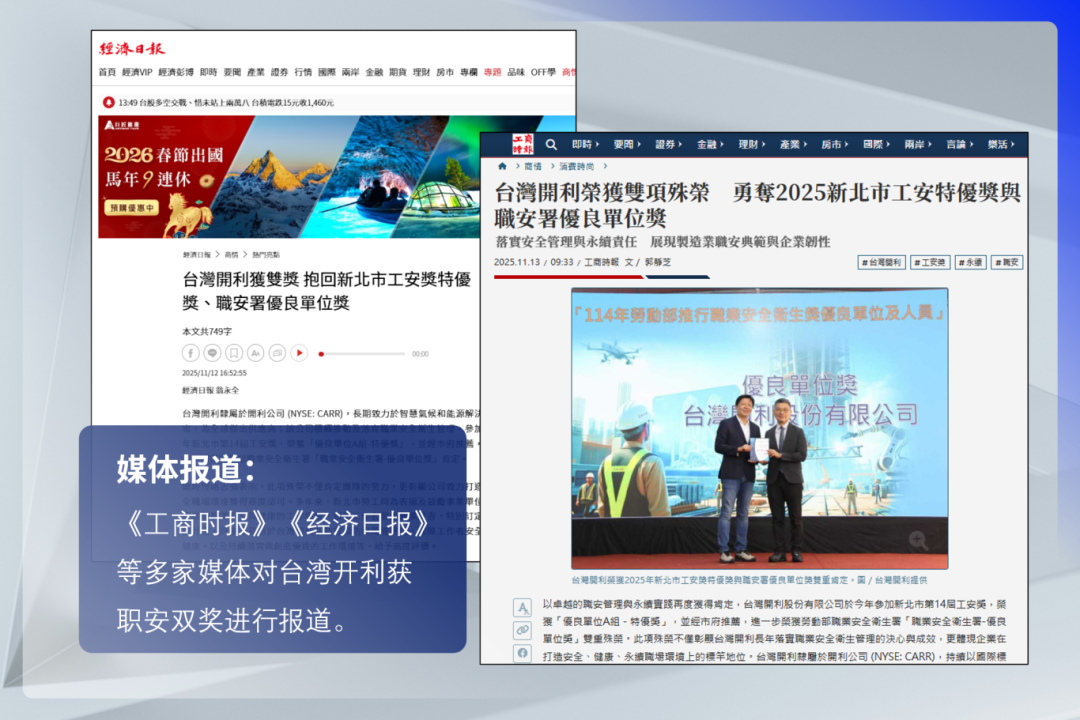Screen dimensions: 1080x720
Task: Open the 經濟VIP menu item
Action: (137, 72)
